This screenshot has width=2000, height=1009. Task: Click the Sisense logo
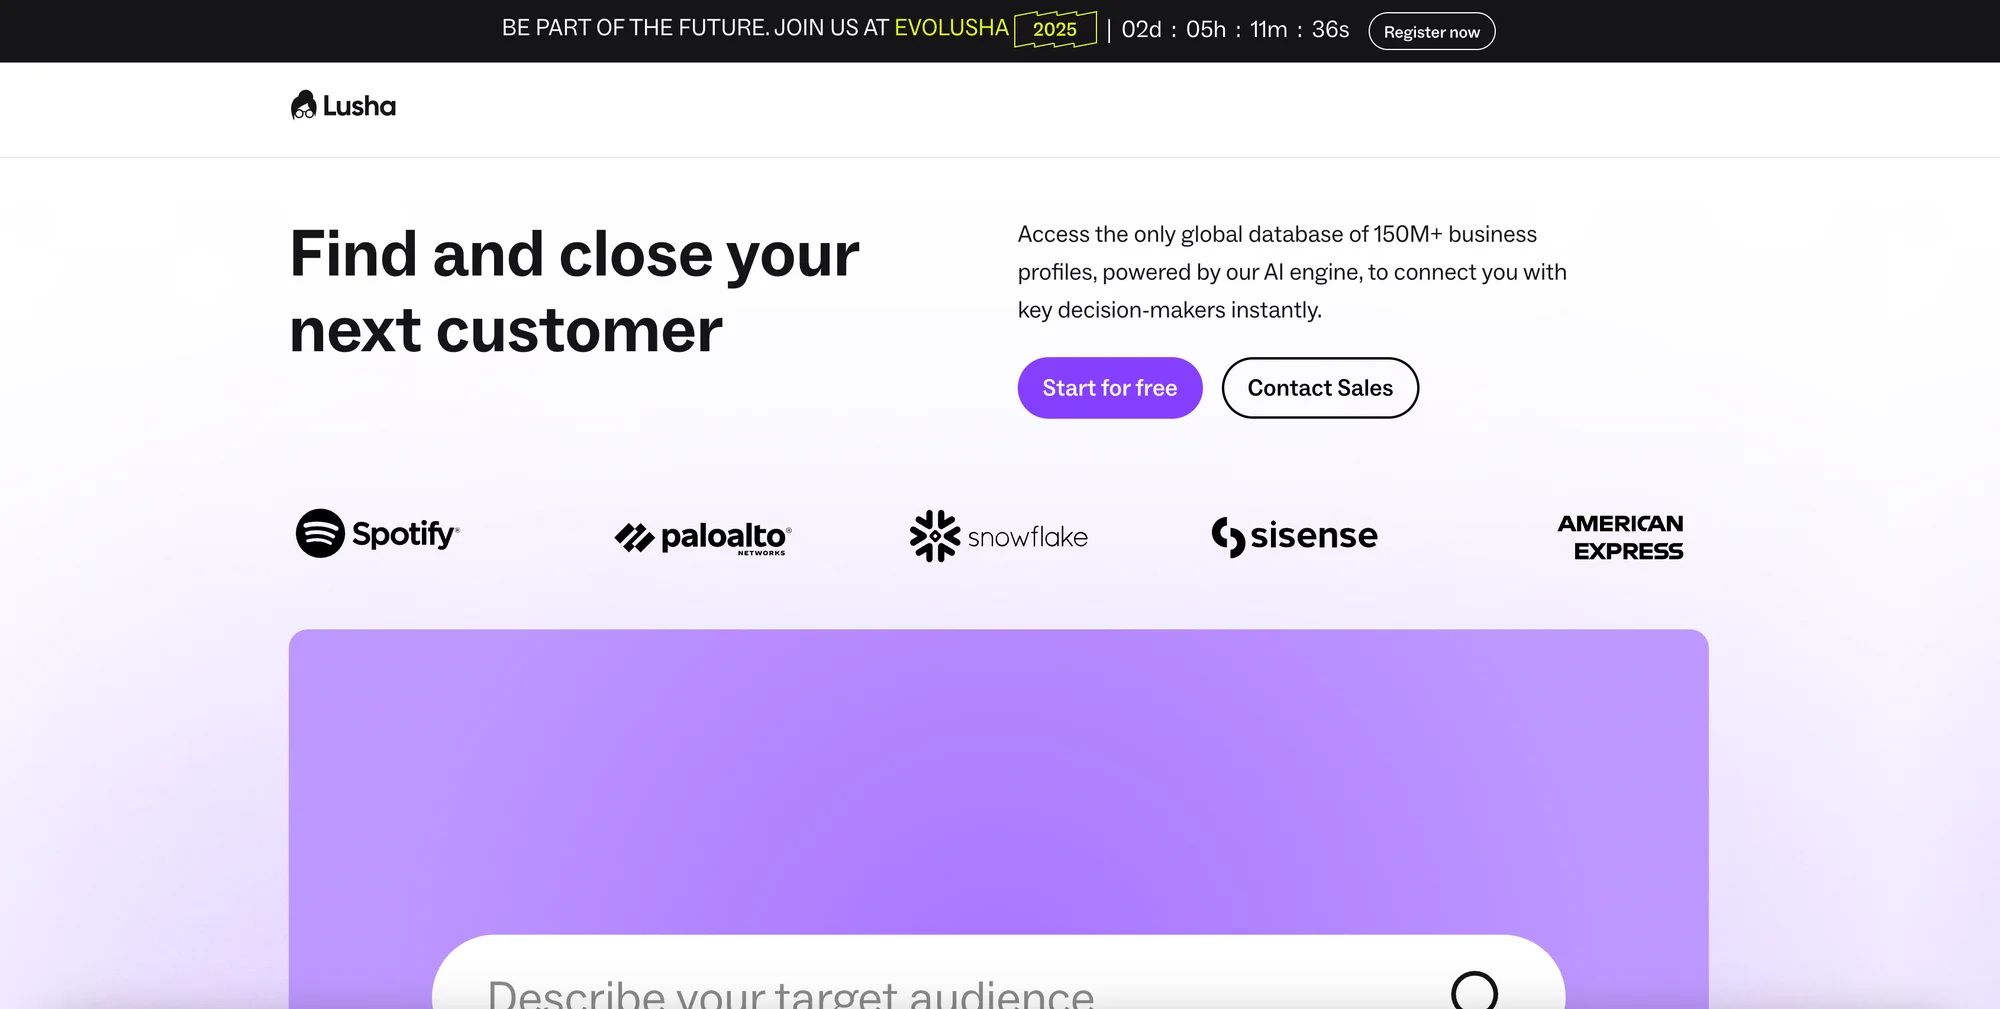(x=1294, y=536)
